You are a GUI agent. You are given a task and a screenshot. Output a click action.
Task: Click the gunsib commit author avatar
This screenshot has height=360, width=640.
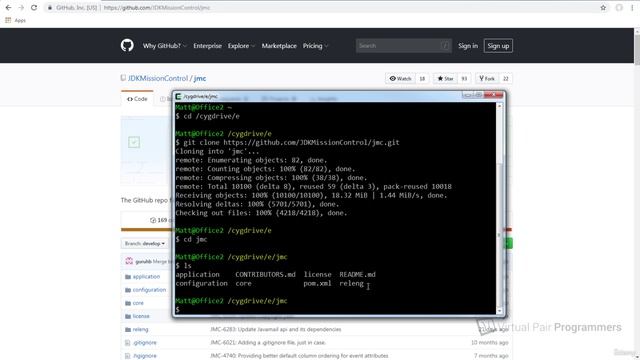coord(129,261)
